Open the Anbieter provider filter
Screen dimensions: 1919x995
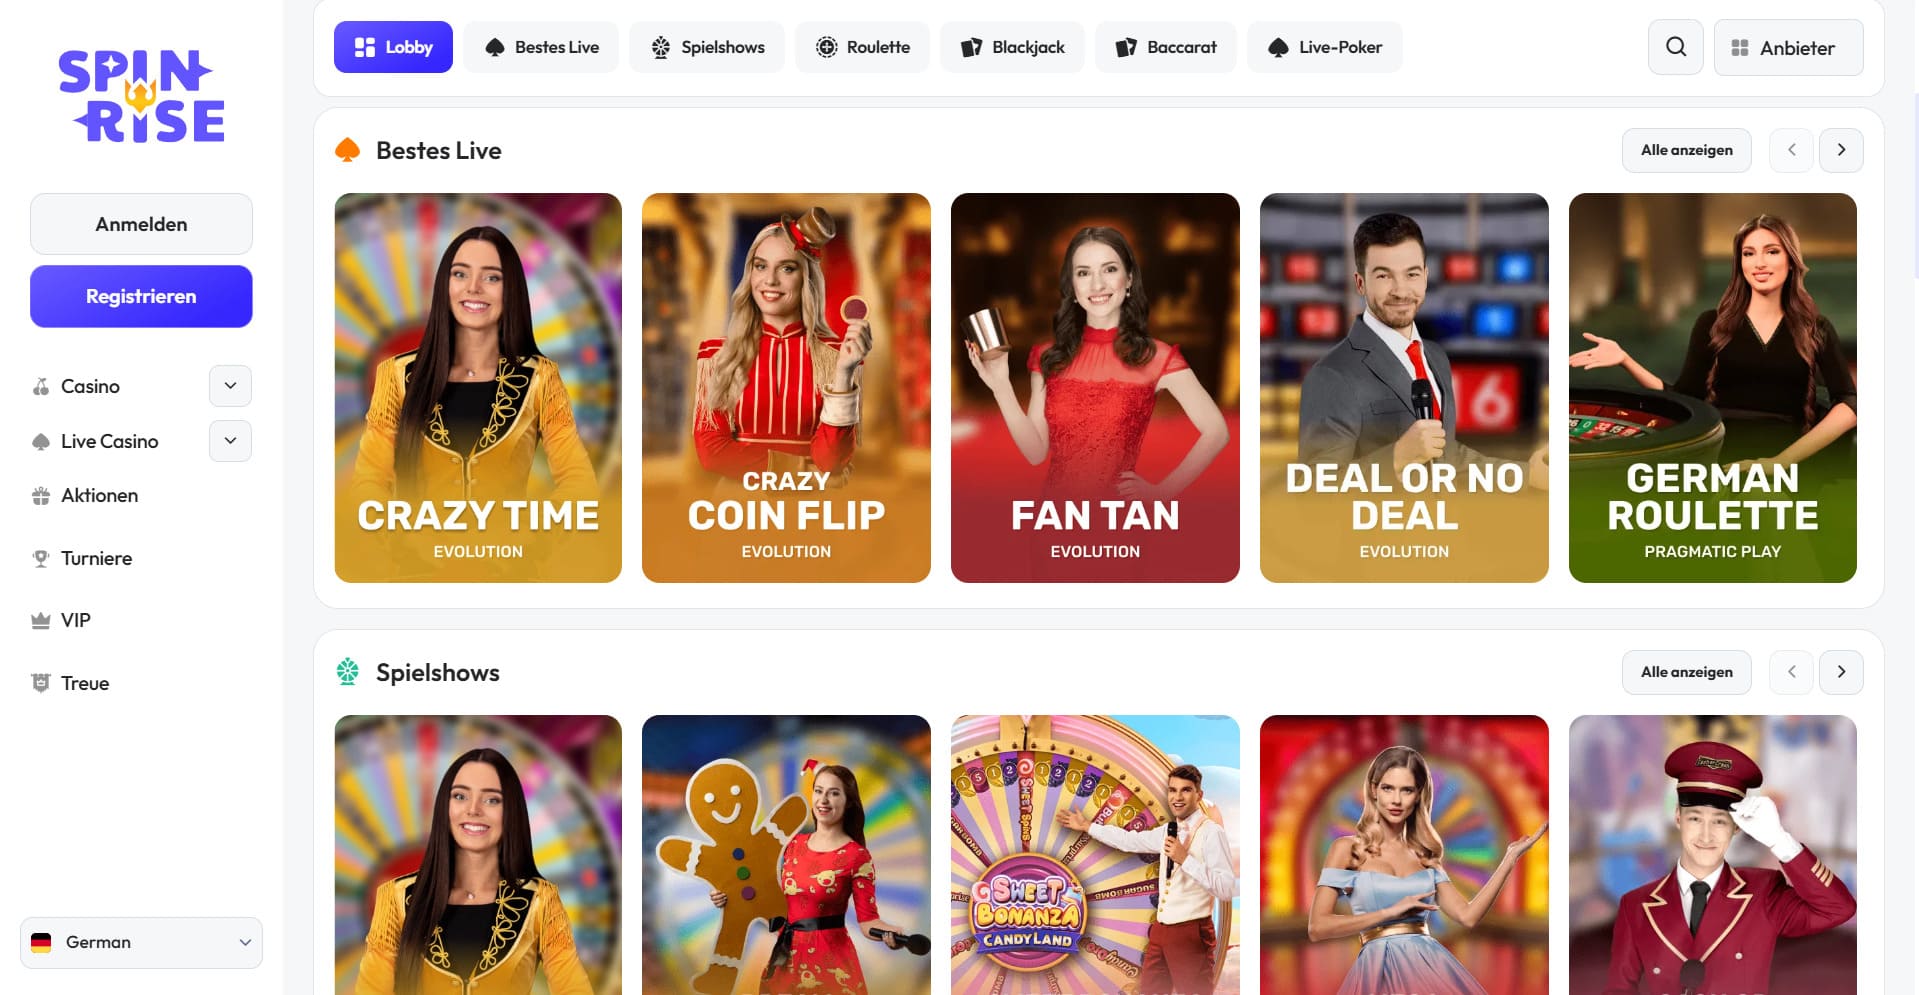click(x=1788, y=47)
